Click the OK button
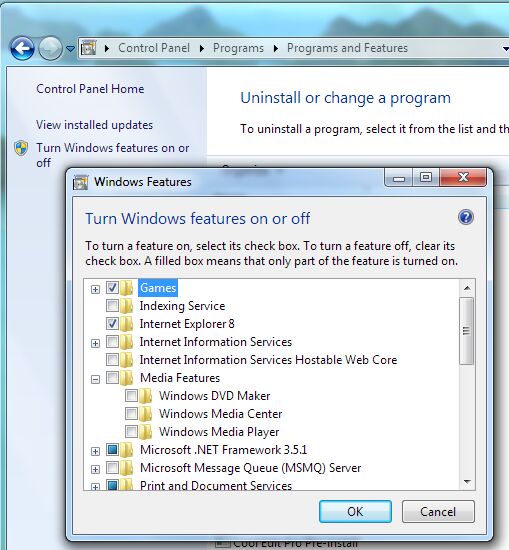This screenshot has height=550, width=509. (355, 511)
